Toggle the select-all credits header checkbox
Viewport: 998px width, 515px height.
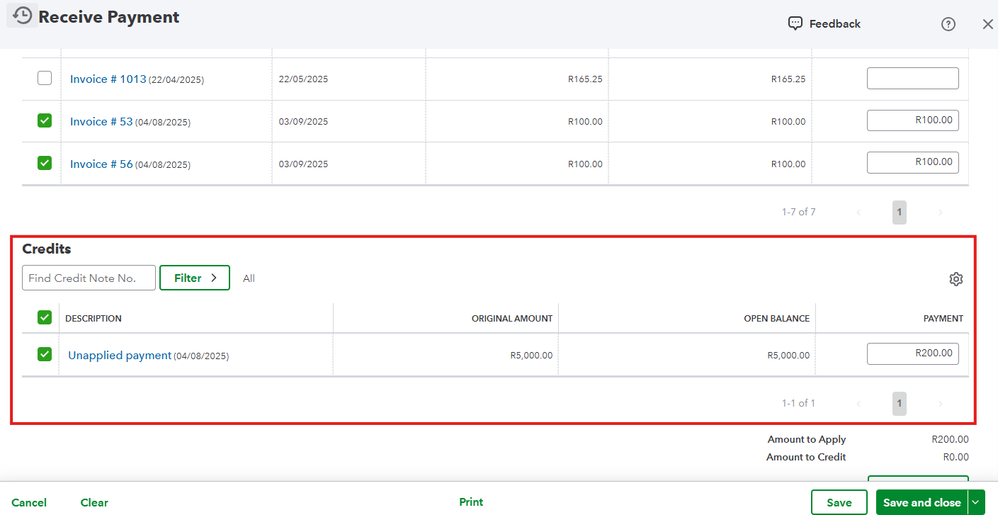click(44, 317)
